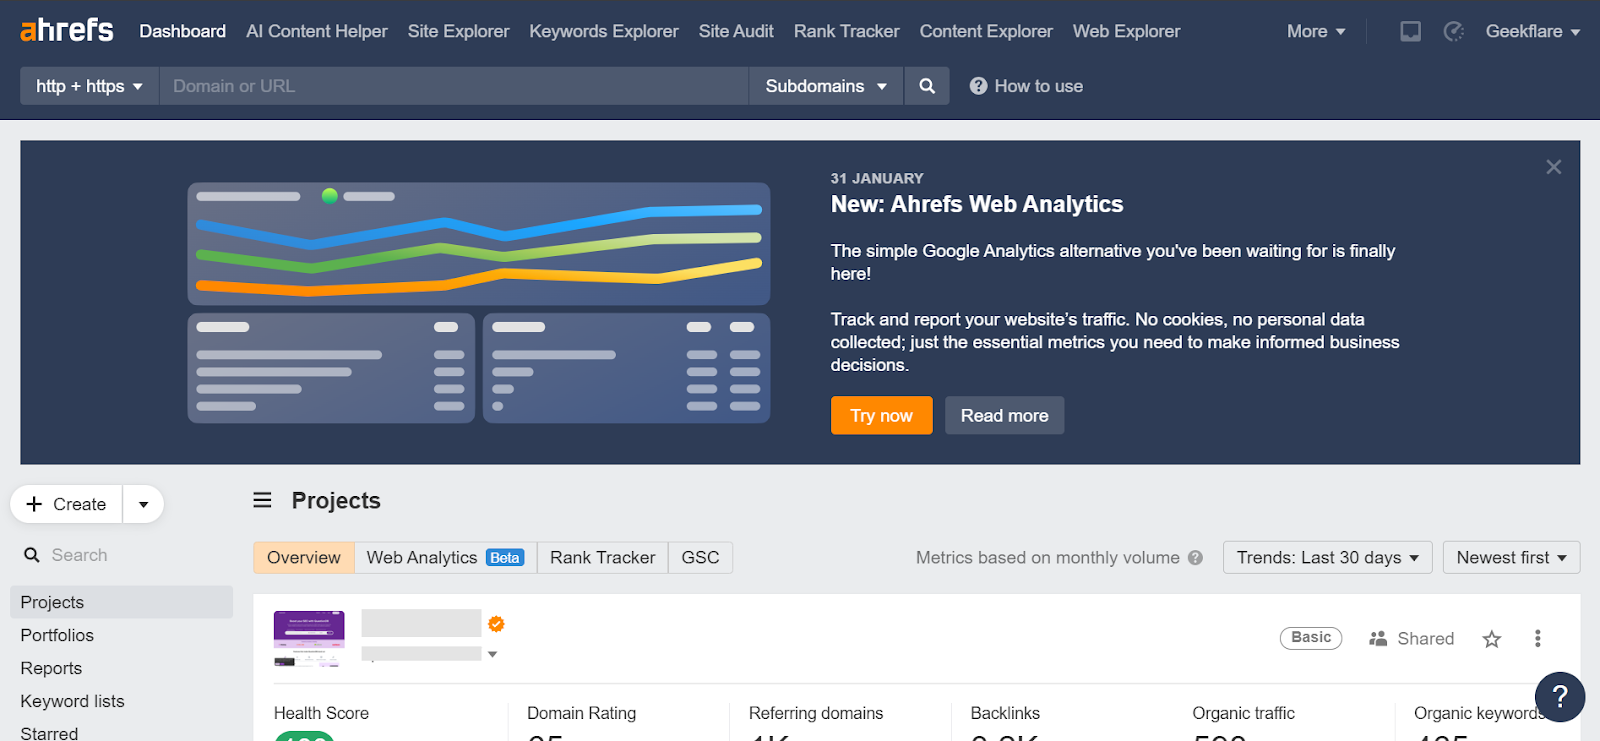This screenshot has height=741, width=1600.
Task: Select the Overview tab
Action: [x=304, y=558]
